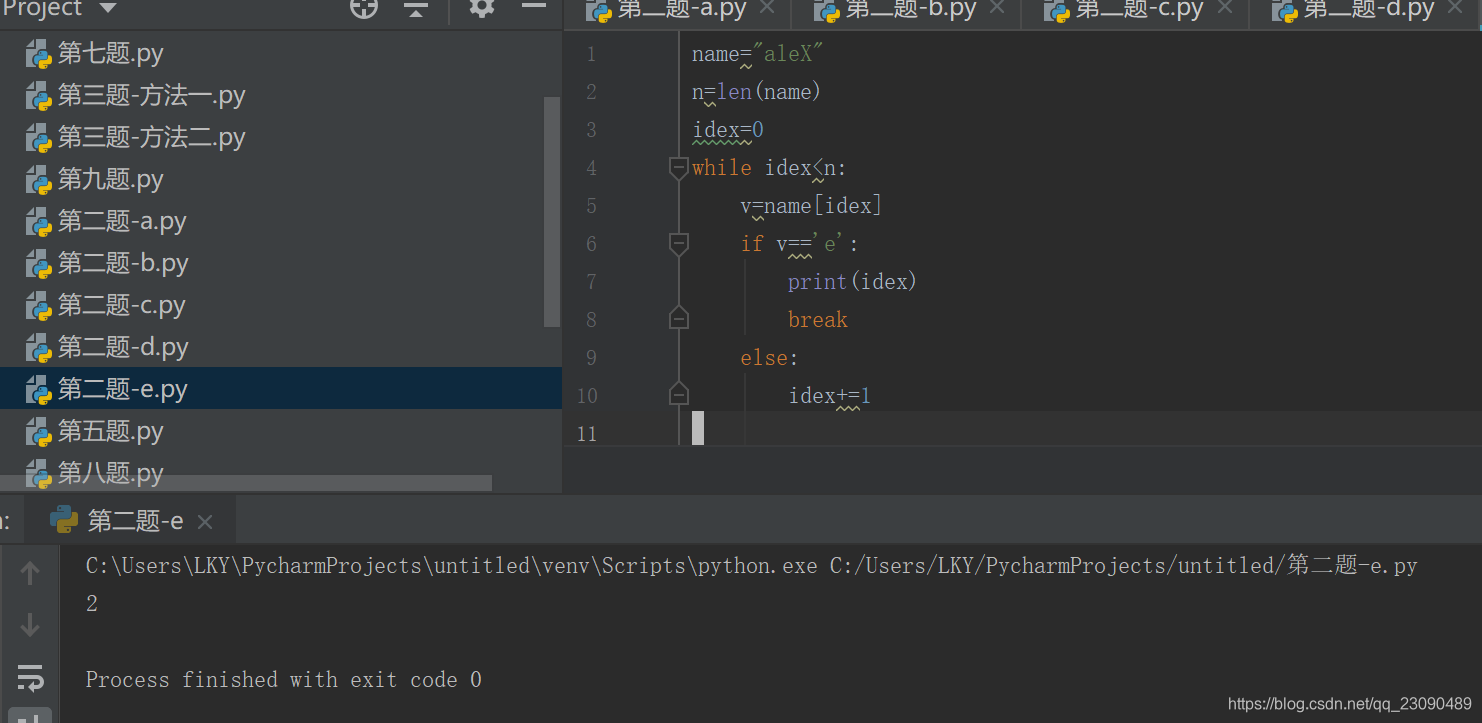Click the Python file icon beside 第五题.py

tap(39, 432)
